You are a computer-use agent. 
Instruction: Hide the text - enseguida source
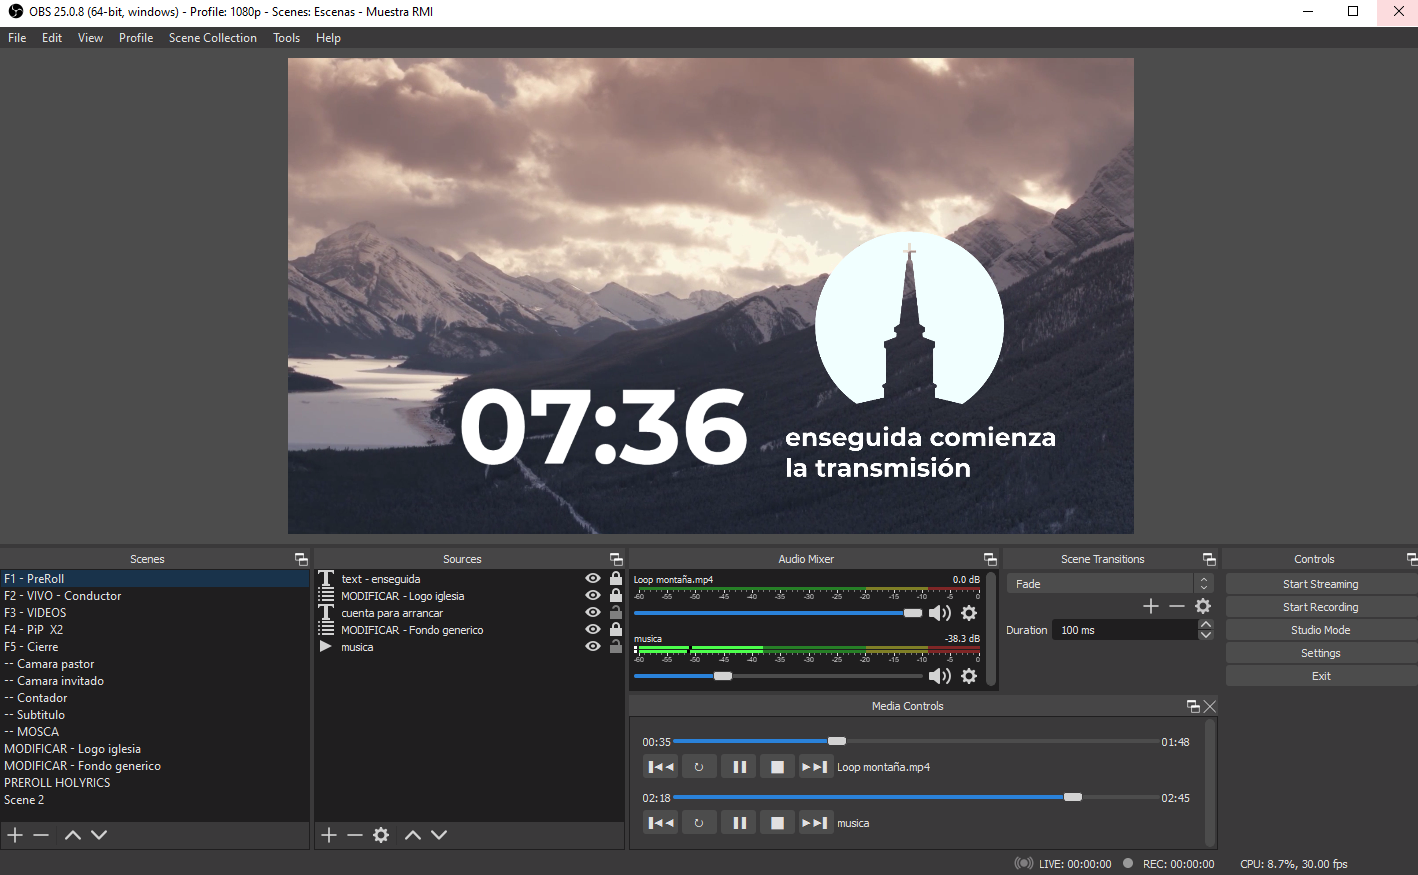point(592,578)
